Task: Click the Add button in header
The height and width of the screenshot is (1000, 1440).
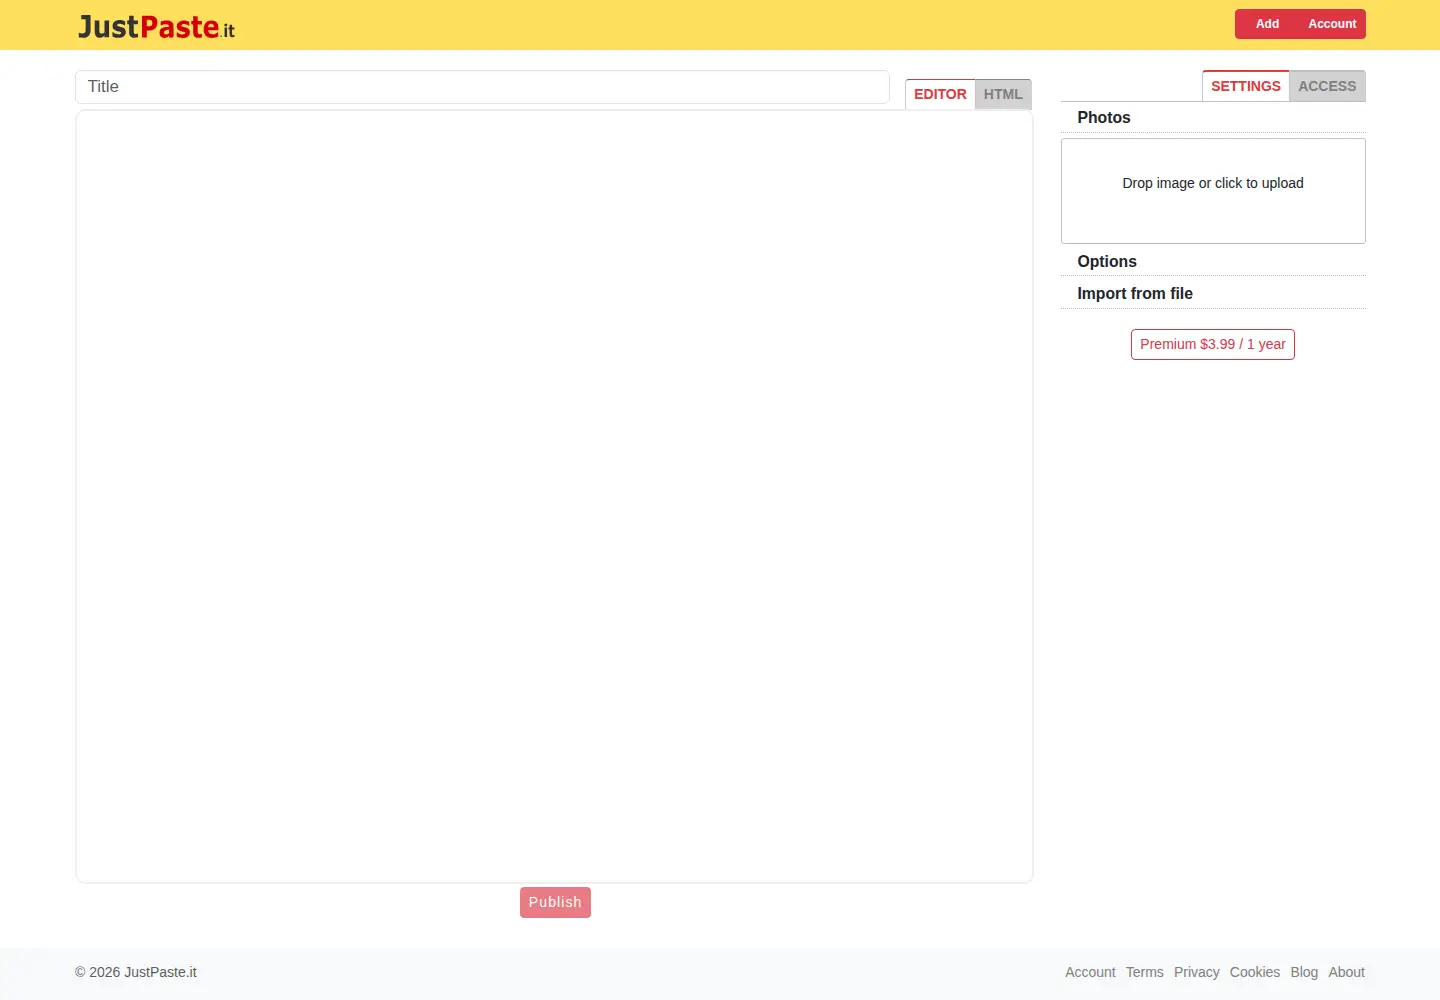Action: pyautogui.click(x=1267, y=24)
